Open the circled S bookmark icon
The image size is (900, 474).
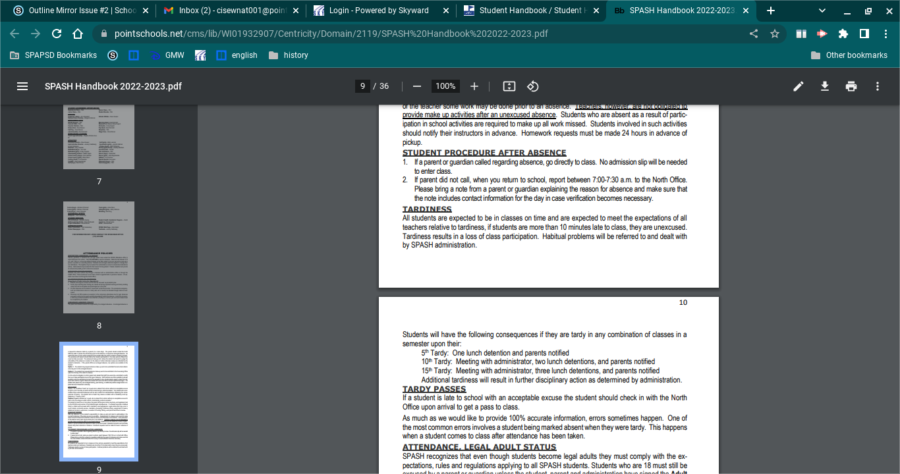coord(113,55)
